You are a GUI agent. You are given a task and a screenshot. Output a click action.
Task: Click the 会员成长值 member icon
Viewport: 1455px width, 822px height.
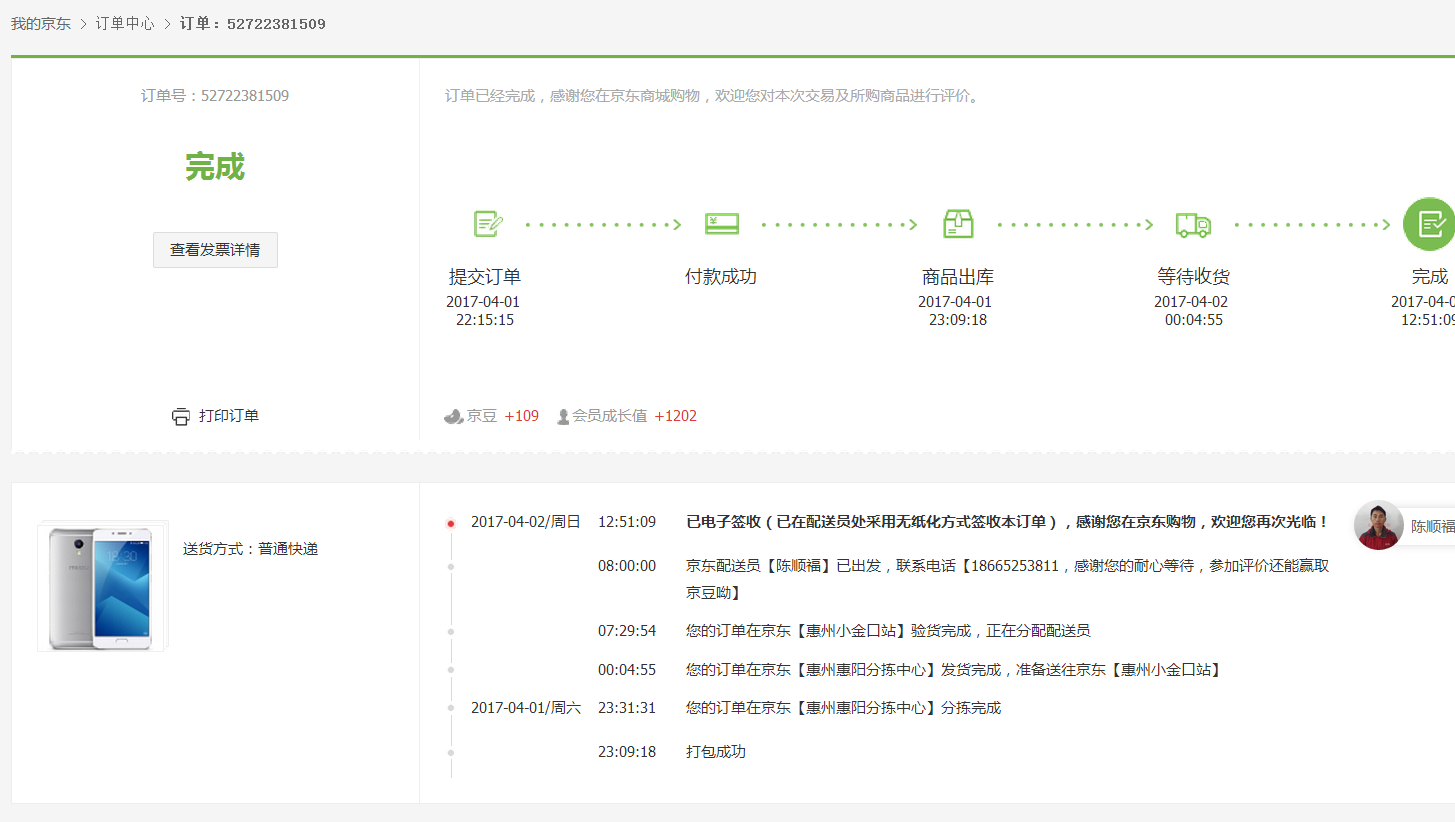(x=563, y=416)
